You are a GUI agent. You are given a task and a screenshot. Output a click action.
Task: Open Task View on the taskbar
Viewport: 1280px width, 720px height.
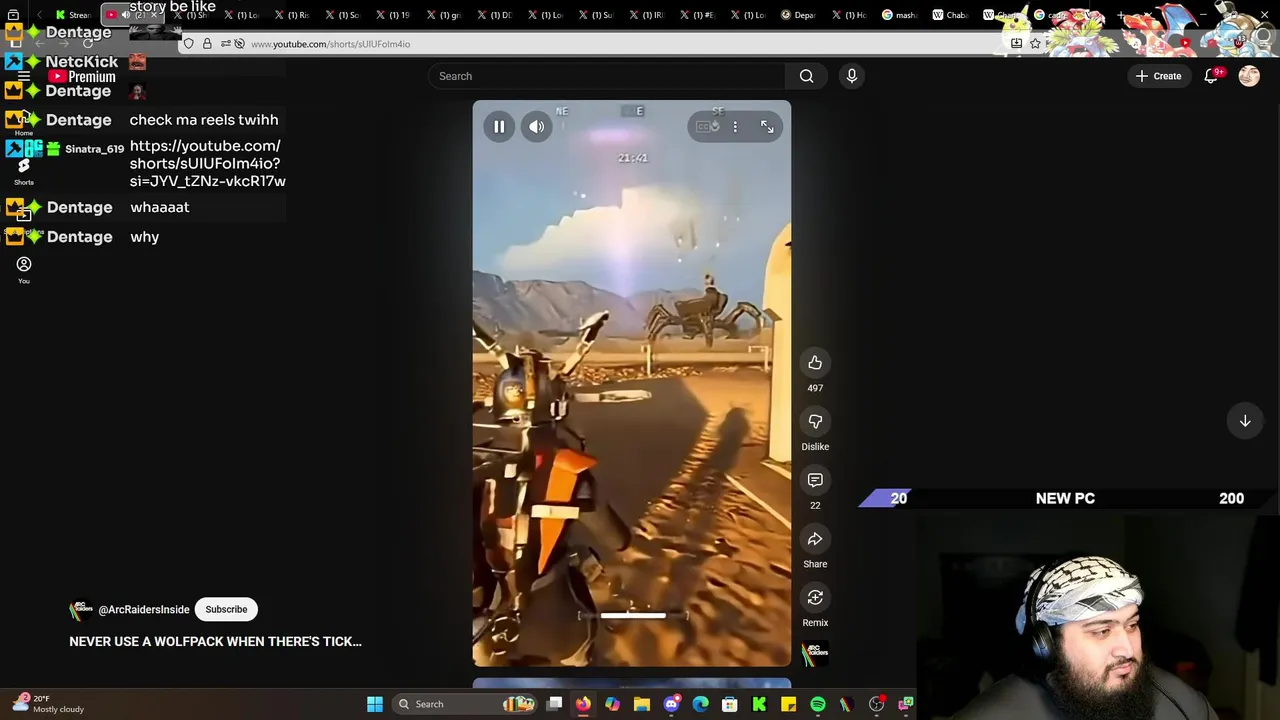point(555,704)
